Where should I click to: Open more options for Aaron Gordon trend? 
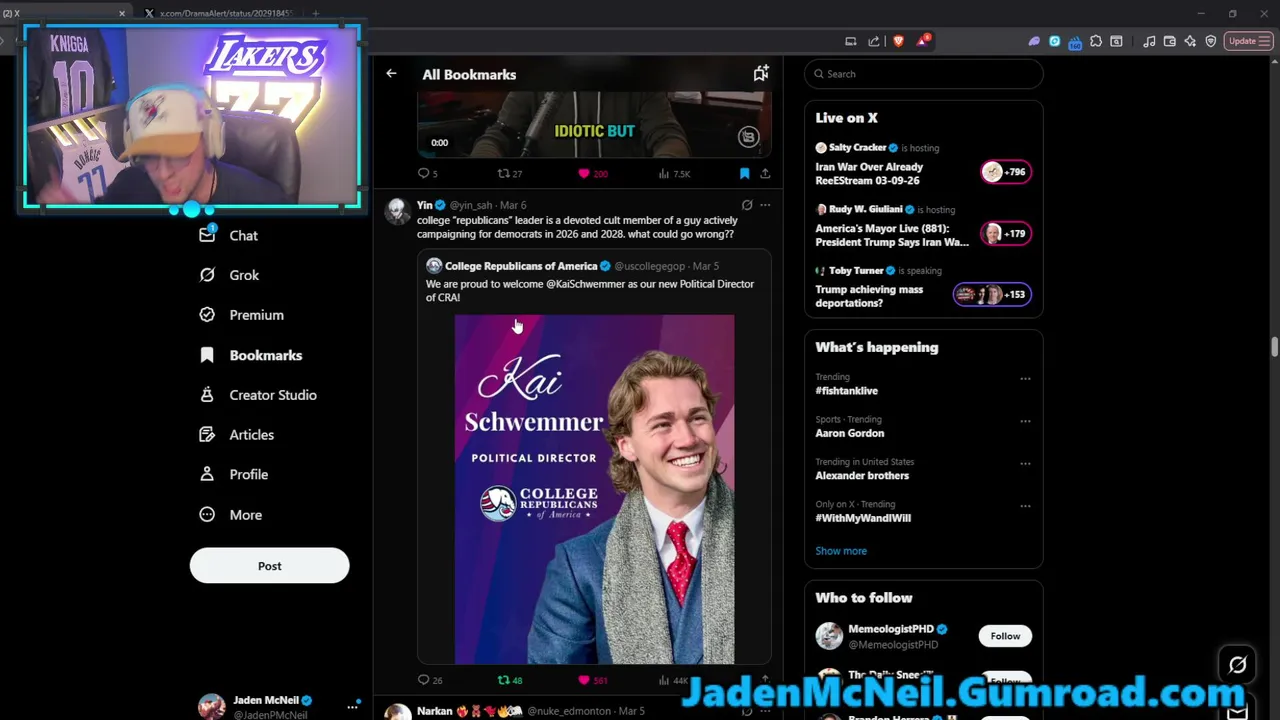[x=1025, y=421]
